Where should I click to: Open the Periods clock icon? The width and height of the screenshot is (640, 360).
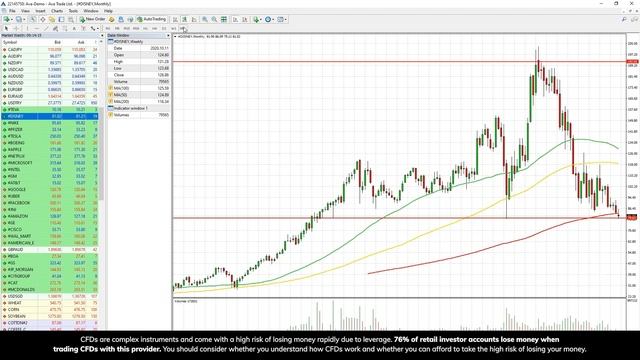pos(268,19)
